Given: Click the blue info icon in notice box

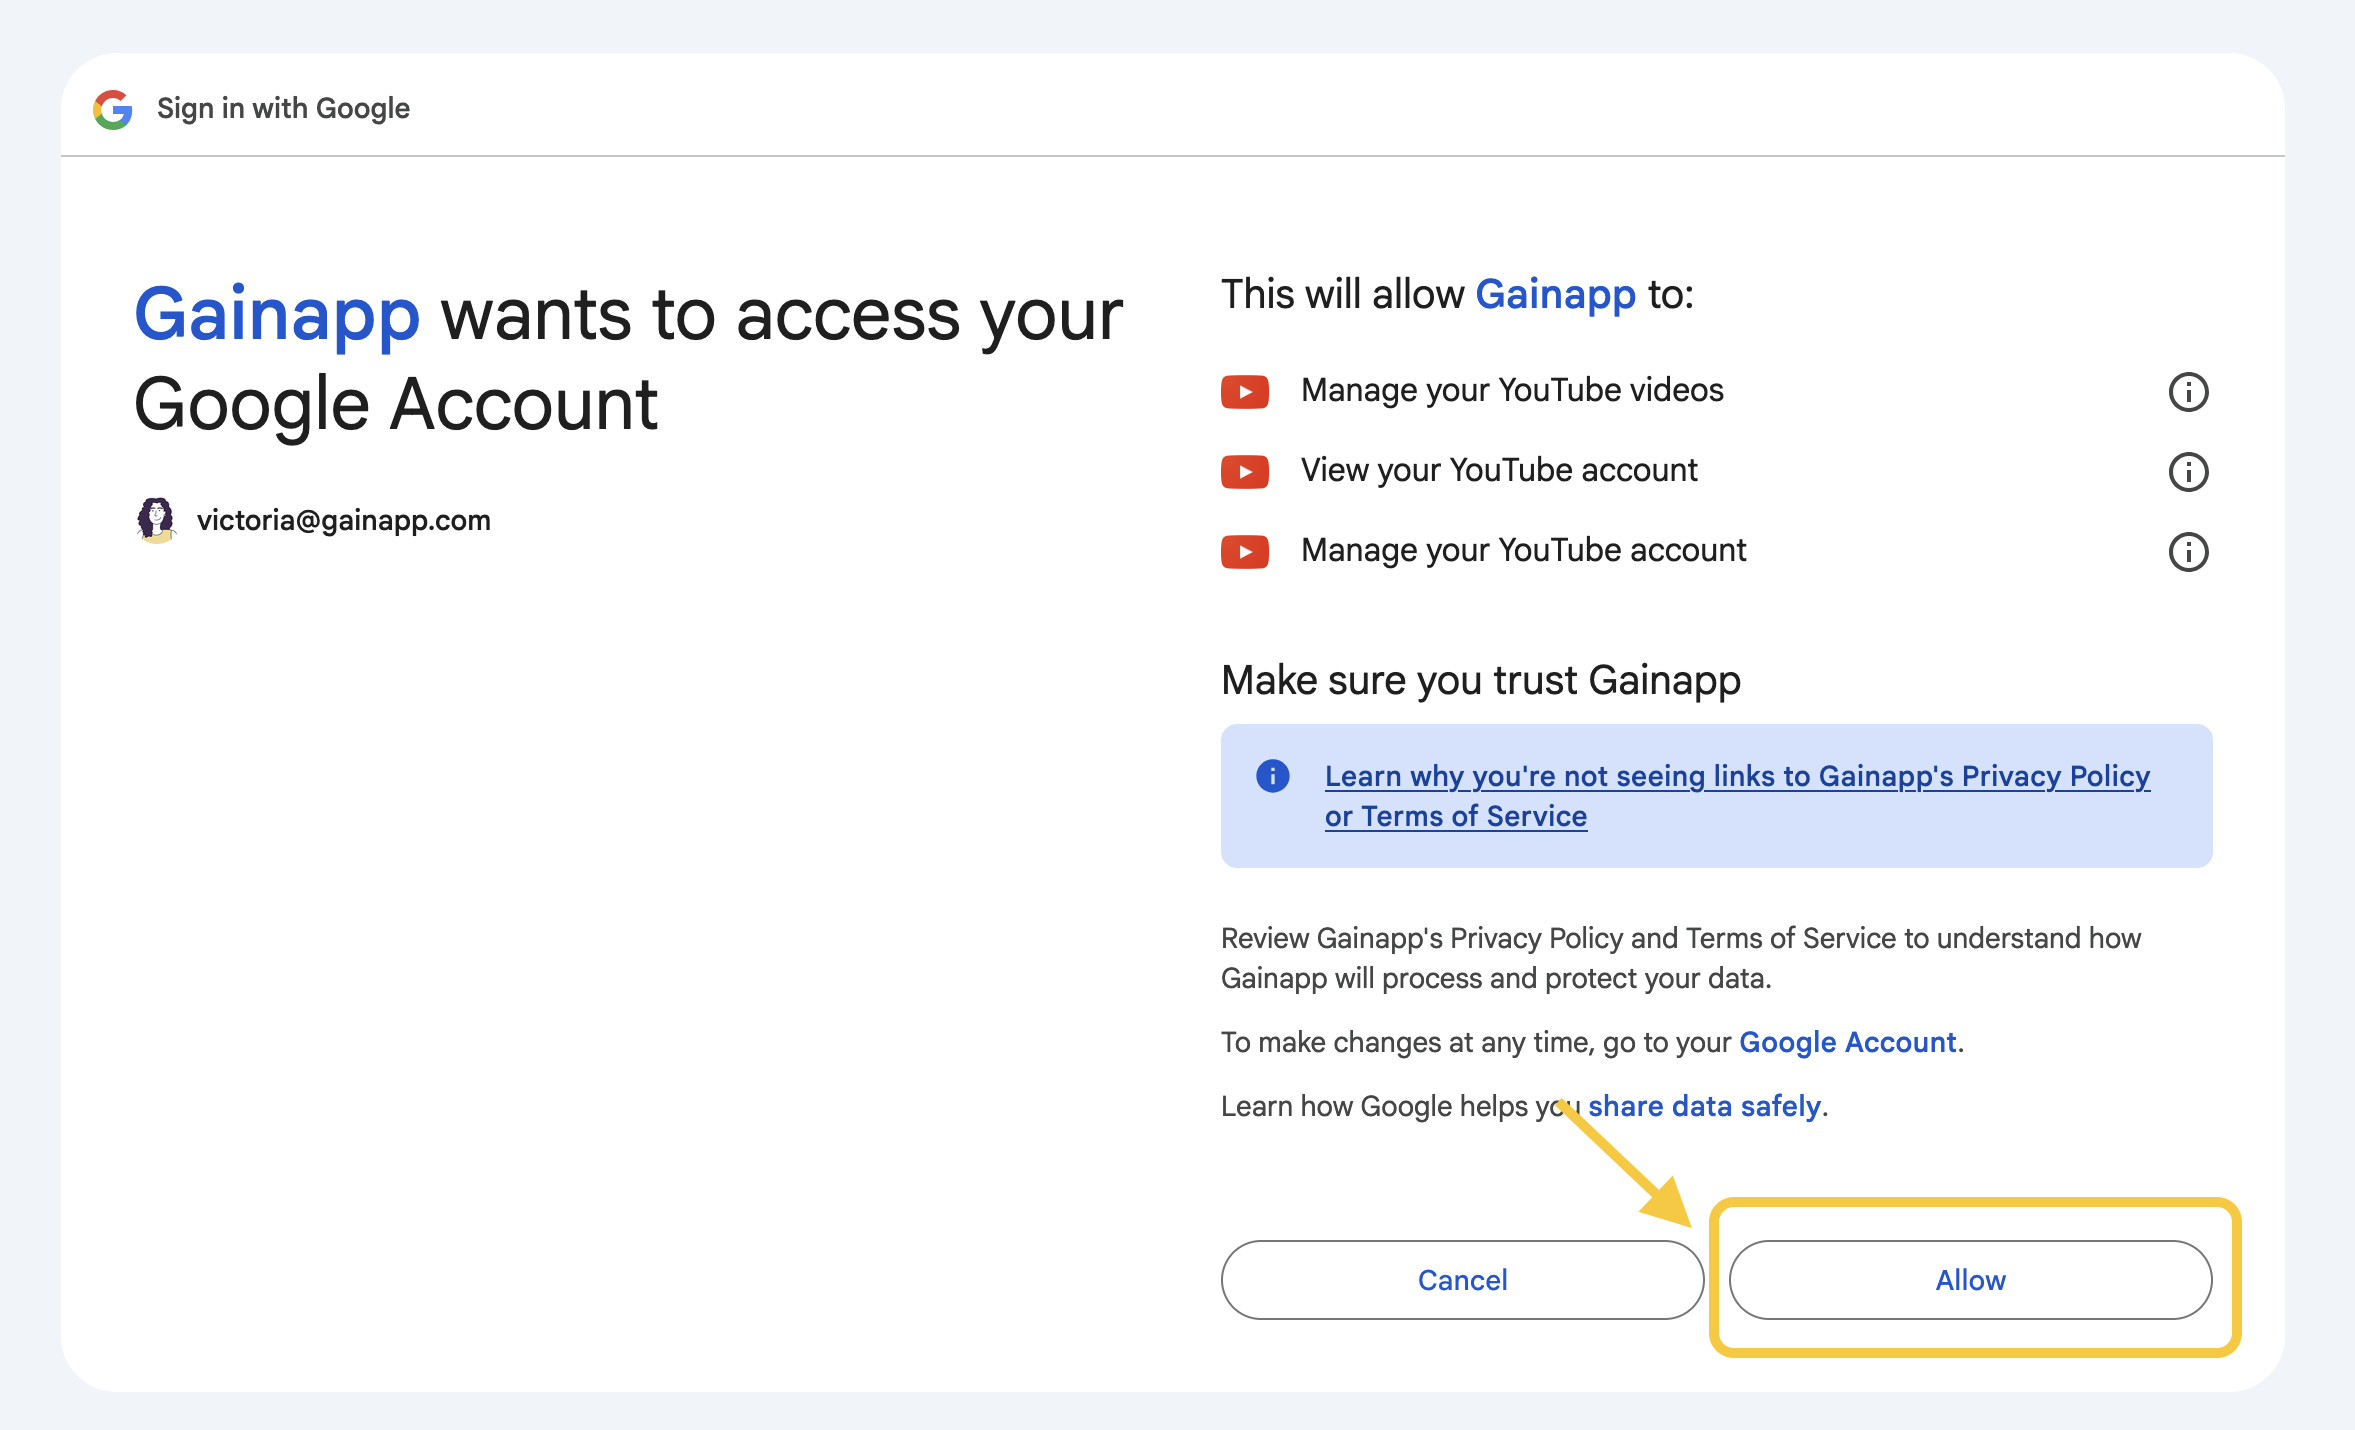Looking at the screenshot, I should pyautogui.click(x=1273, y=776).
